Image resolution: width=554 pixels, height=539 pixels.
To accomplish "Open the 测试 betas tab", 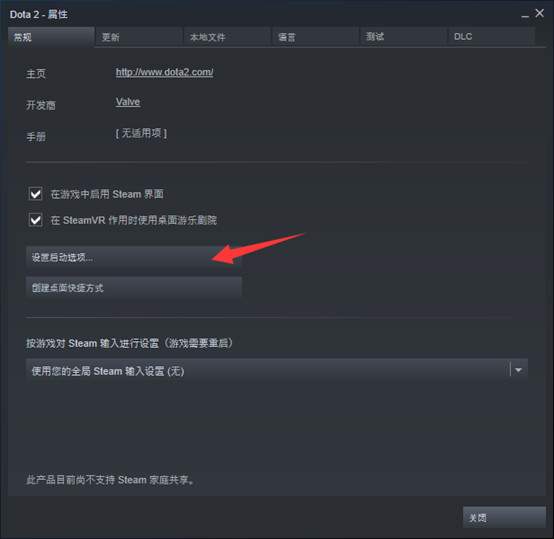I will coord(403,37).
